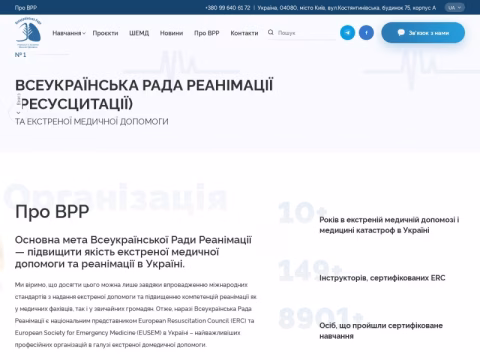Open Про ВРР in main navigation
The width and height of the screenshot is (480, 360).
pos(207,33)
